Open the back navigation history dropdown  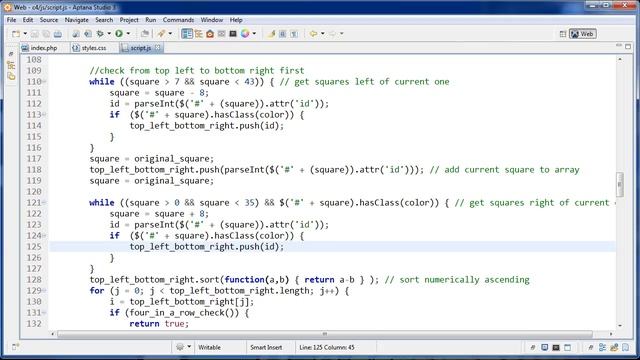click(x=322, y=34)
